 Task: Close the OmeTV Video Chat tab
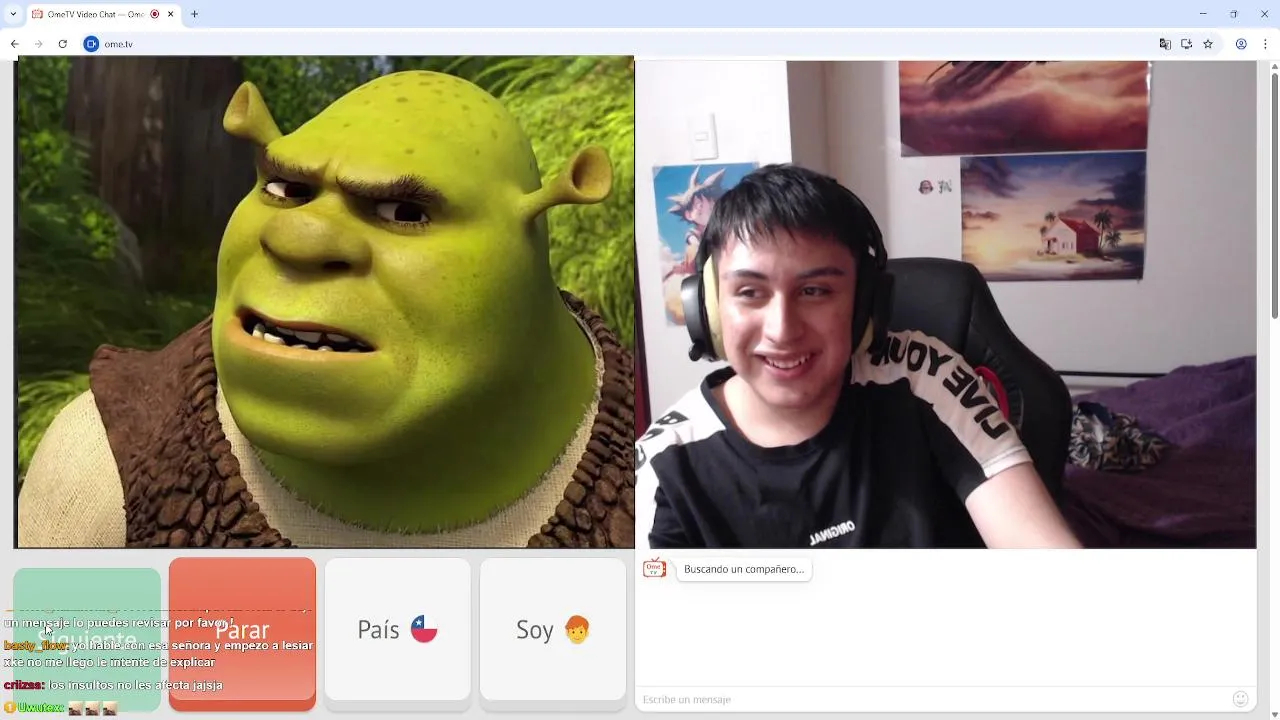(171, 14)
